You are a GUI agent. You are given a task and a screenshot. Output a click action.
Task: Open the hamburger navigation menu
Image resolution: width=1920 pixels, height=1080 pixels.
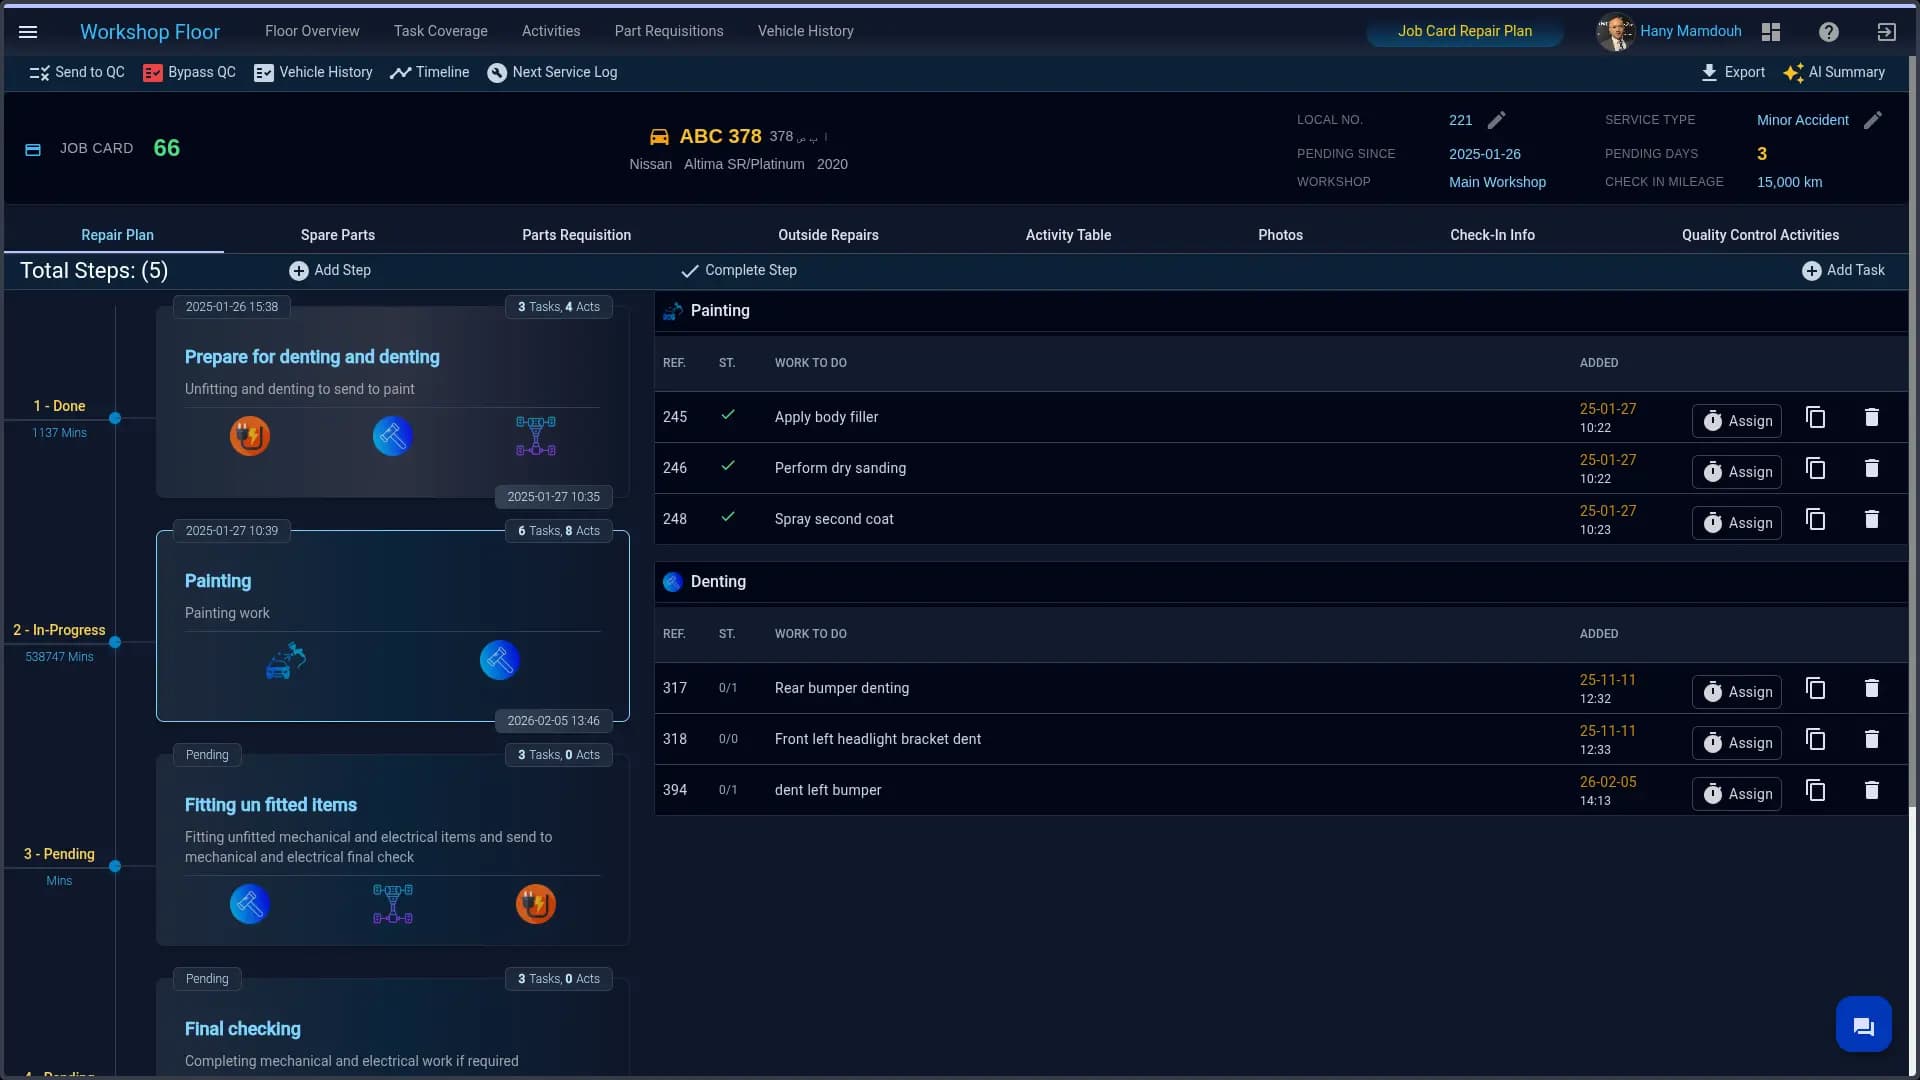[29, 32]
